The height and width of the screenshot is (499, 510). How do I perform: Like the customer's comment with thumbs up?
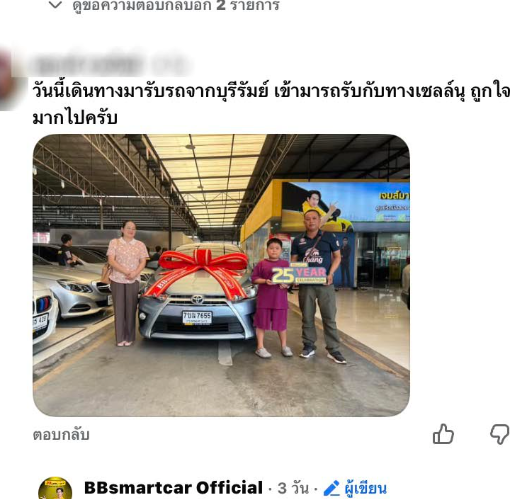point(443,434)
